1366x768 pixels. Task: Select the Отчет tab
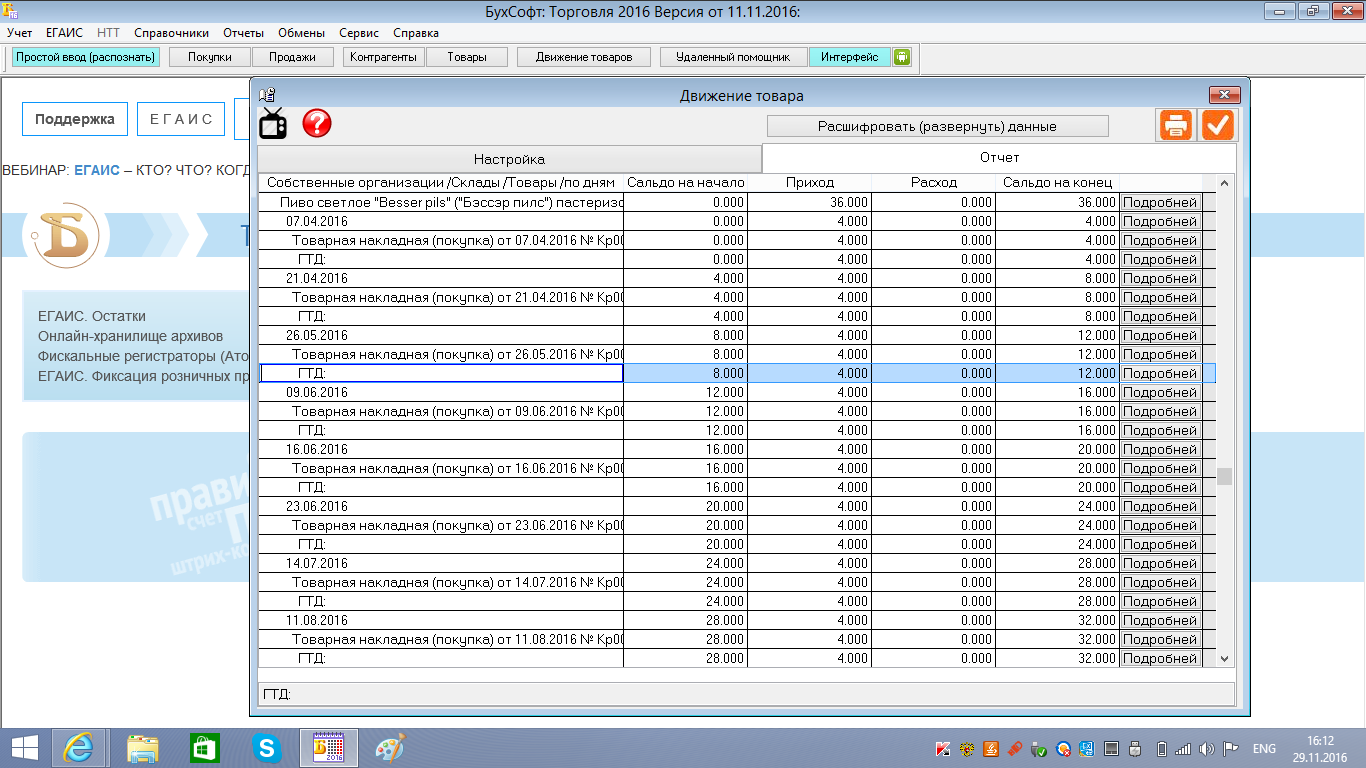998,158
